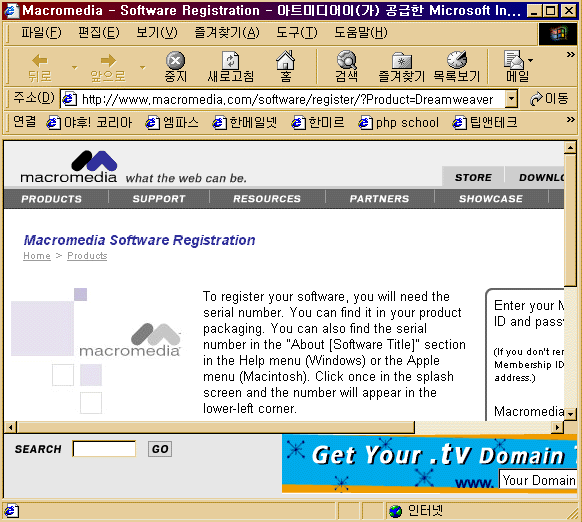
Task: Click the Stop (중지) toolbar icon
Action: tap(175, 60)
